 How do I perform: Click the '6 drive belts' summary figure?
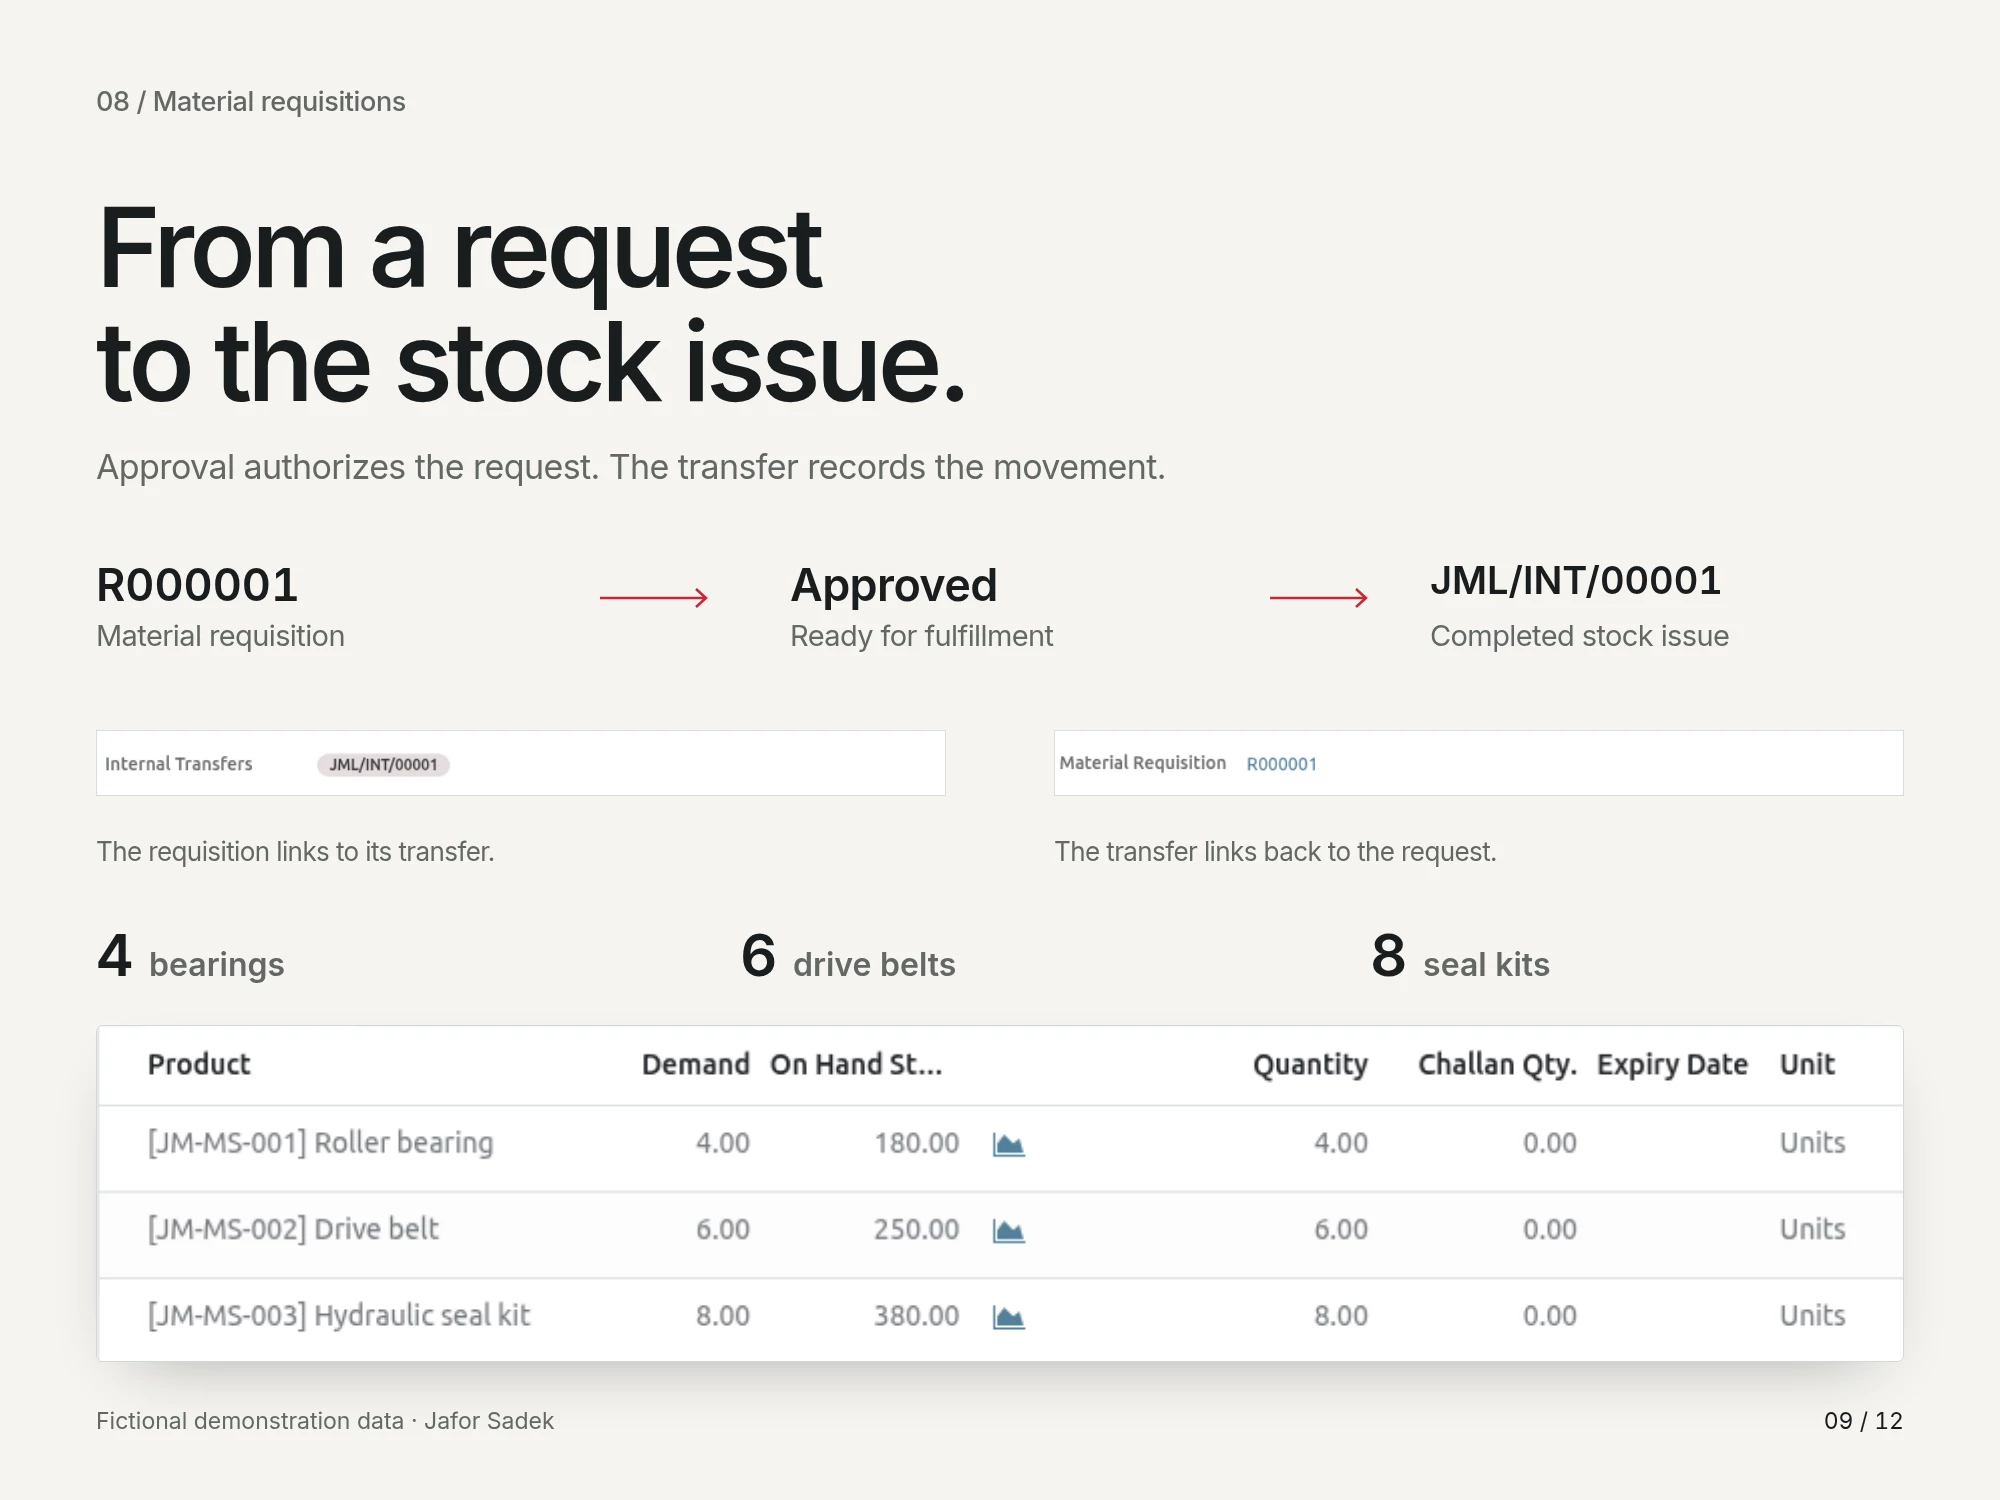pos(848,957)
